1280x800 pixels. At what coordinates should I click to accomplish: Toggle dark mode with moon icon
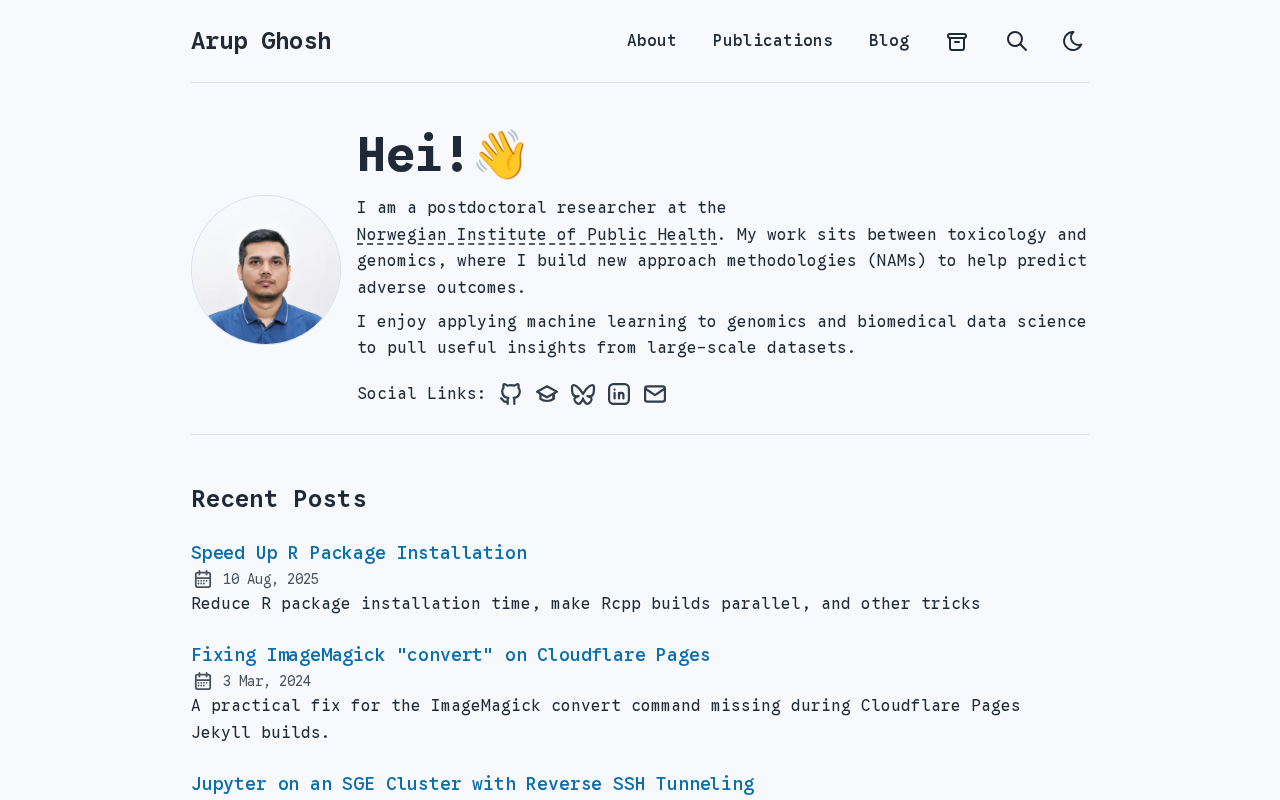(1073, 41)
